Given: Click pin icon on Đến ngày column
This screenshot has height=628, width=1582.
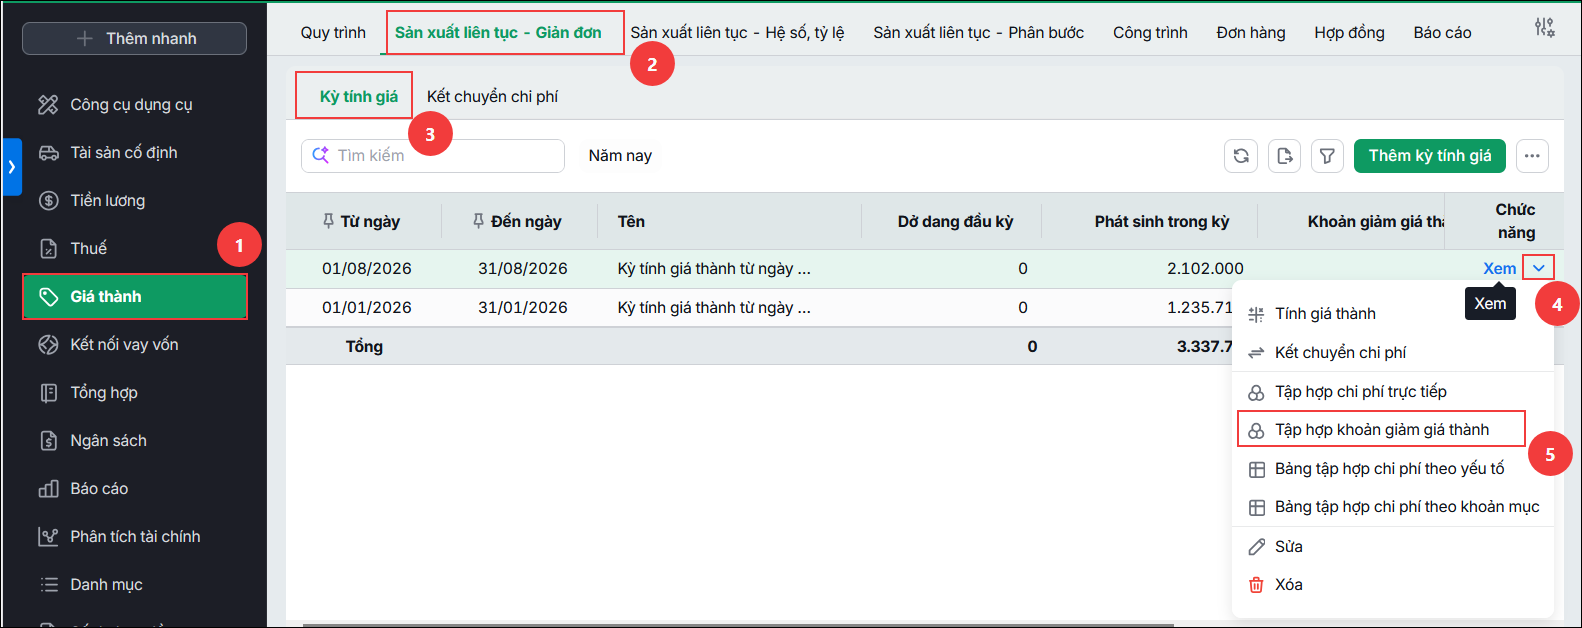Looking at the screenshot, I should (479, 221).
